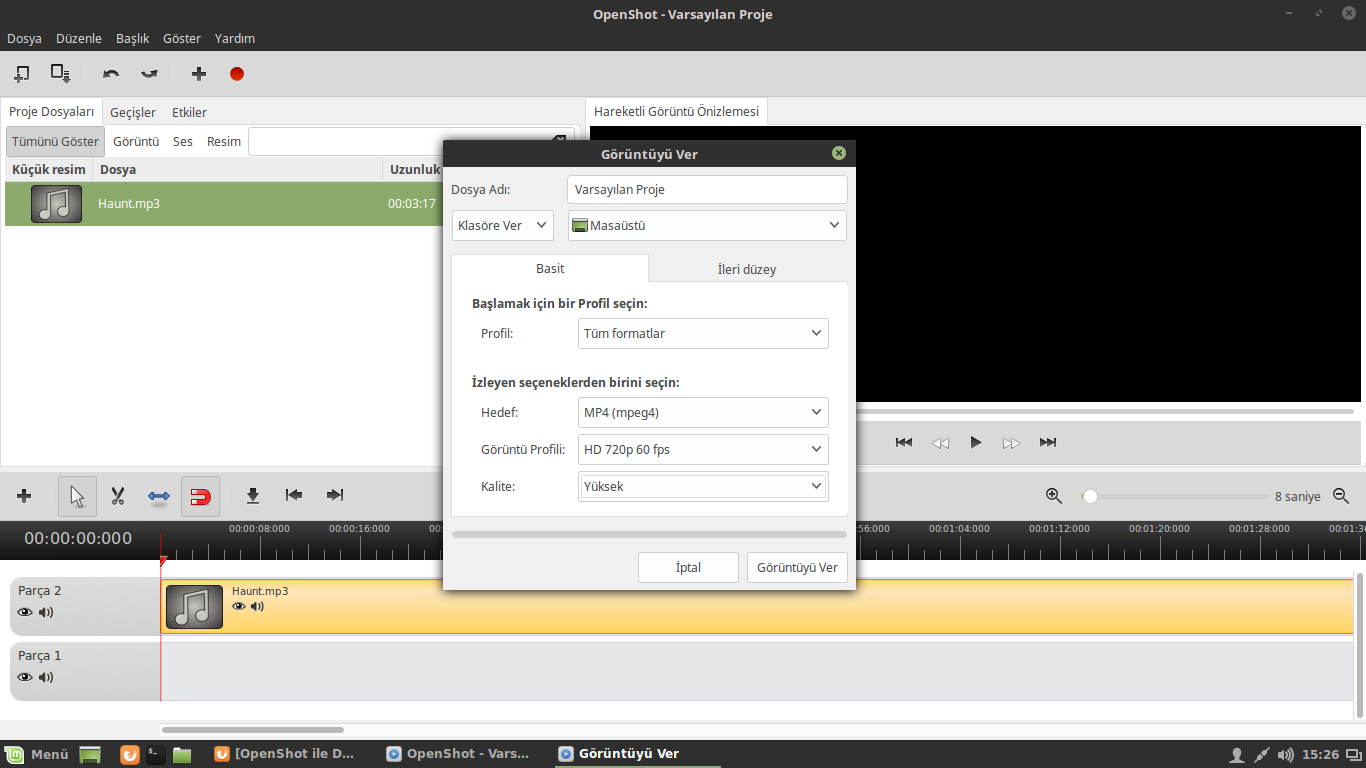Image resolution: width=1366 pixels, height=768 pixels.
Task: Toggle eye icon on Haunt.mp3 timeline clip
Action: [239, 606]
